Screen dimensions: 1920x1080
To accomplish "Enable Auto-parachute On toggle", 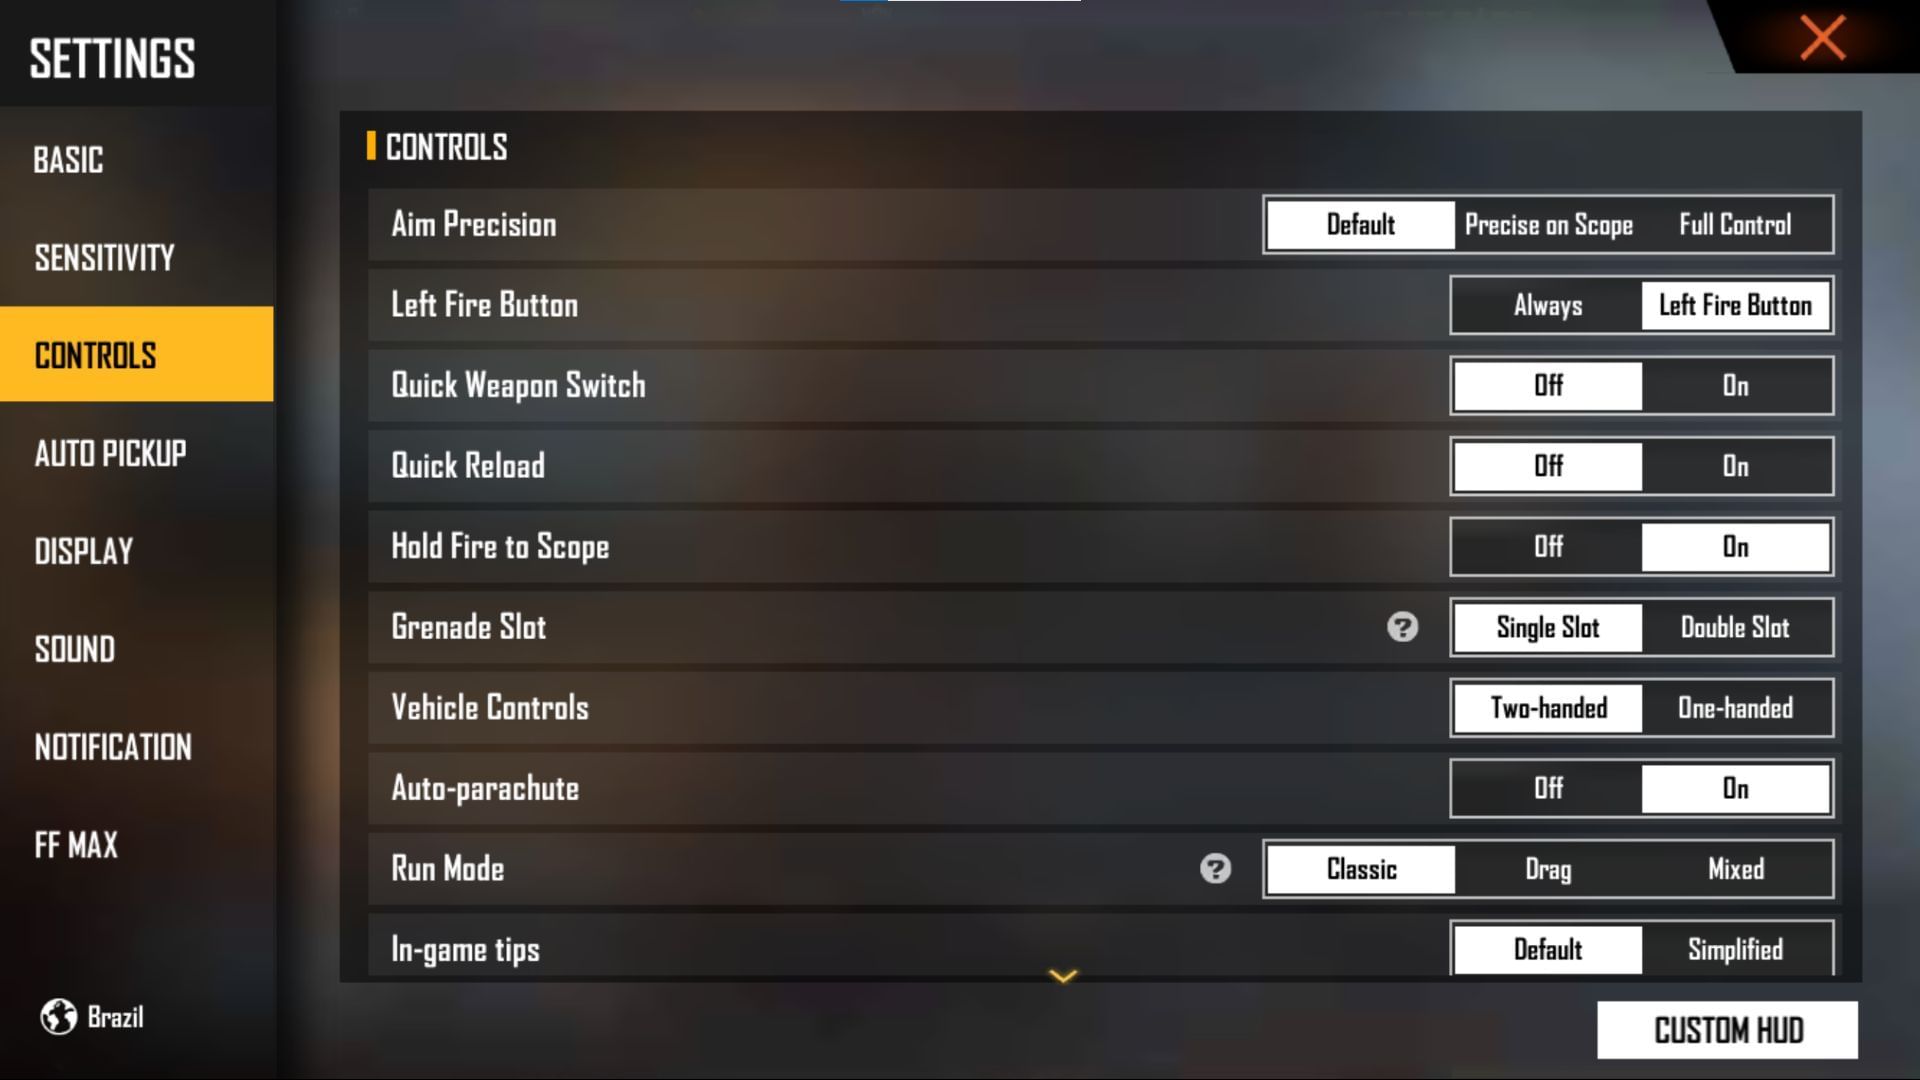I will coord(1733,789).
